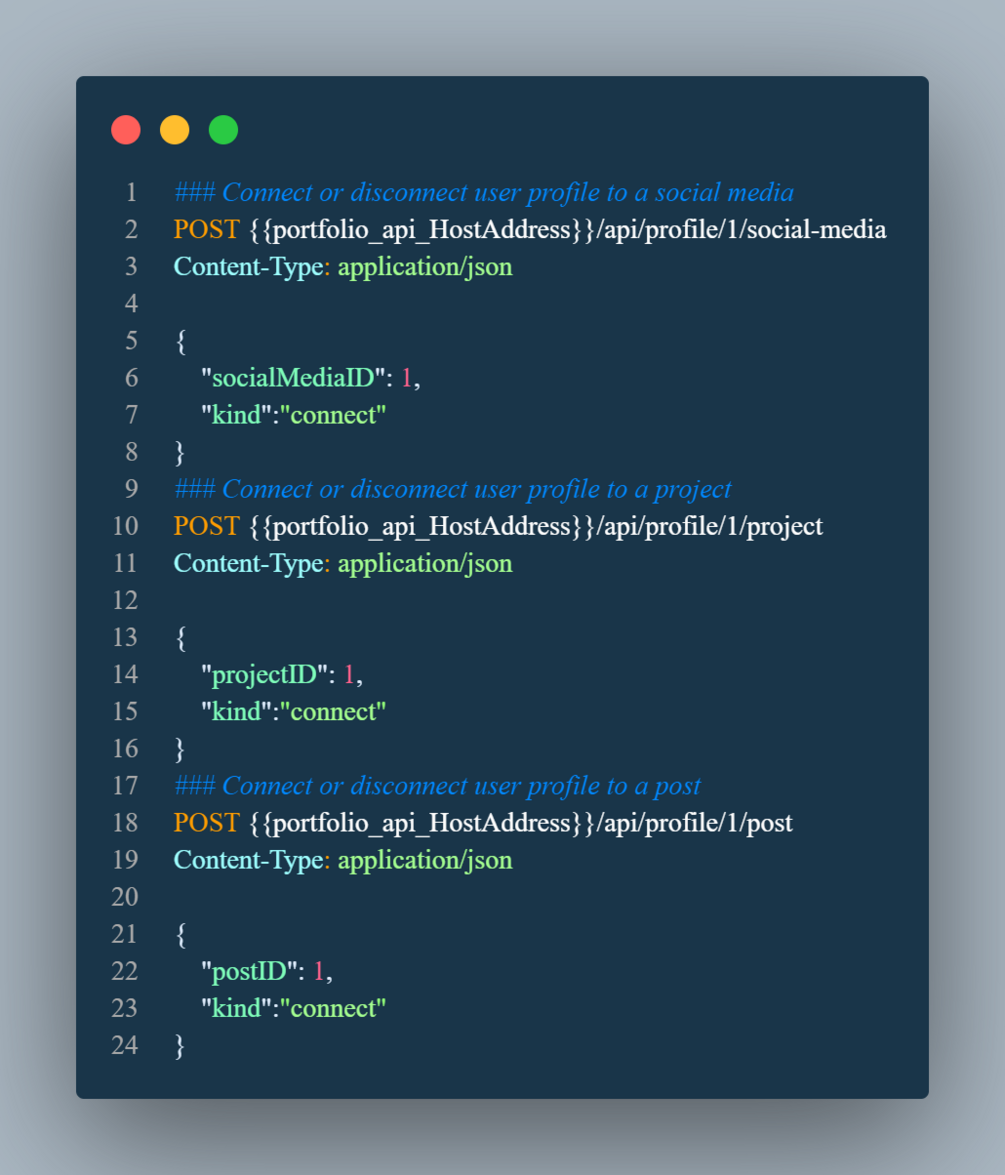Click the POST keyword on line 10
The image size is (1005, 1175).
206,525
